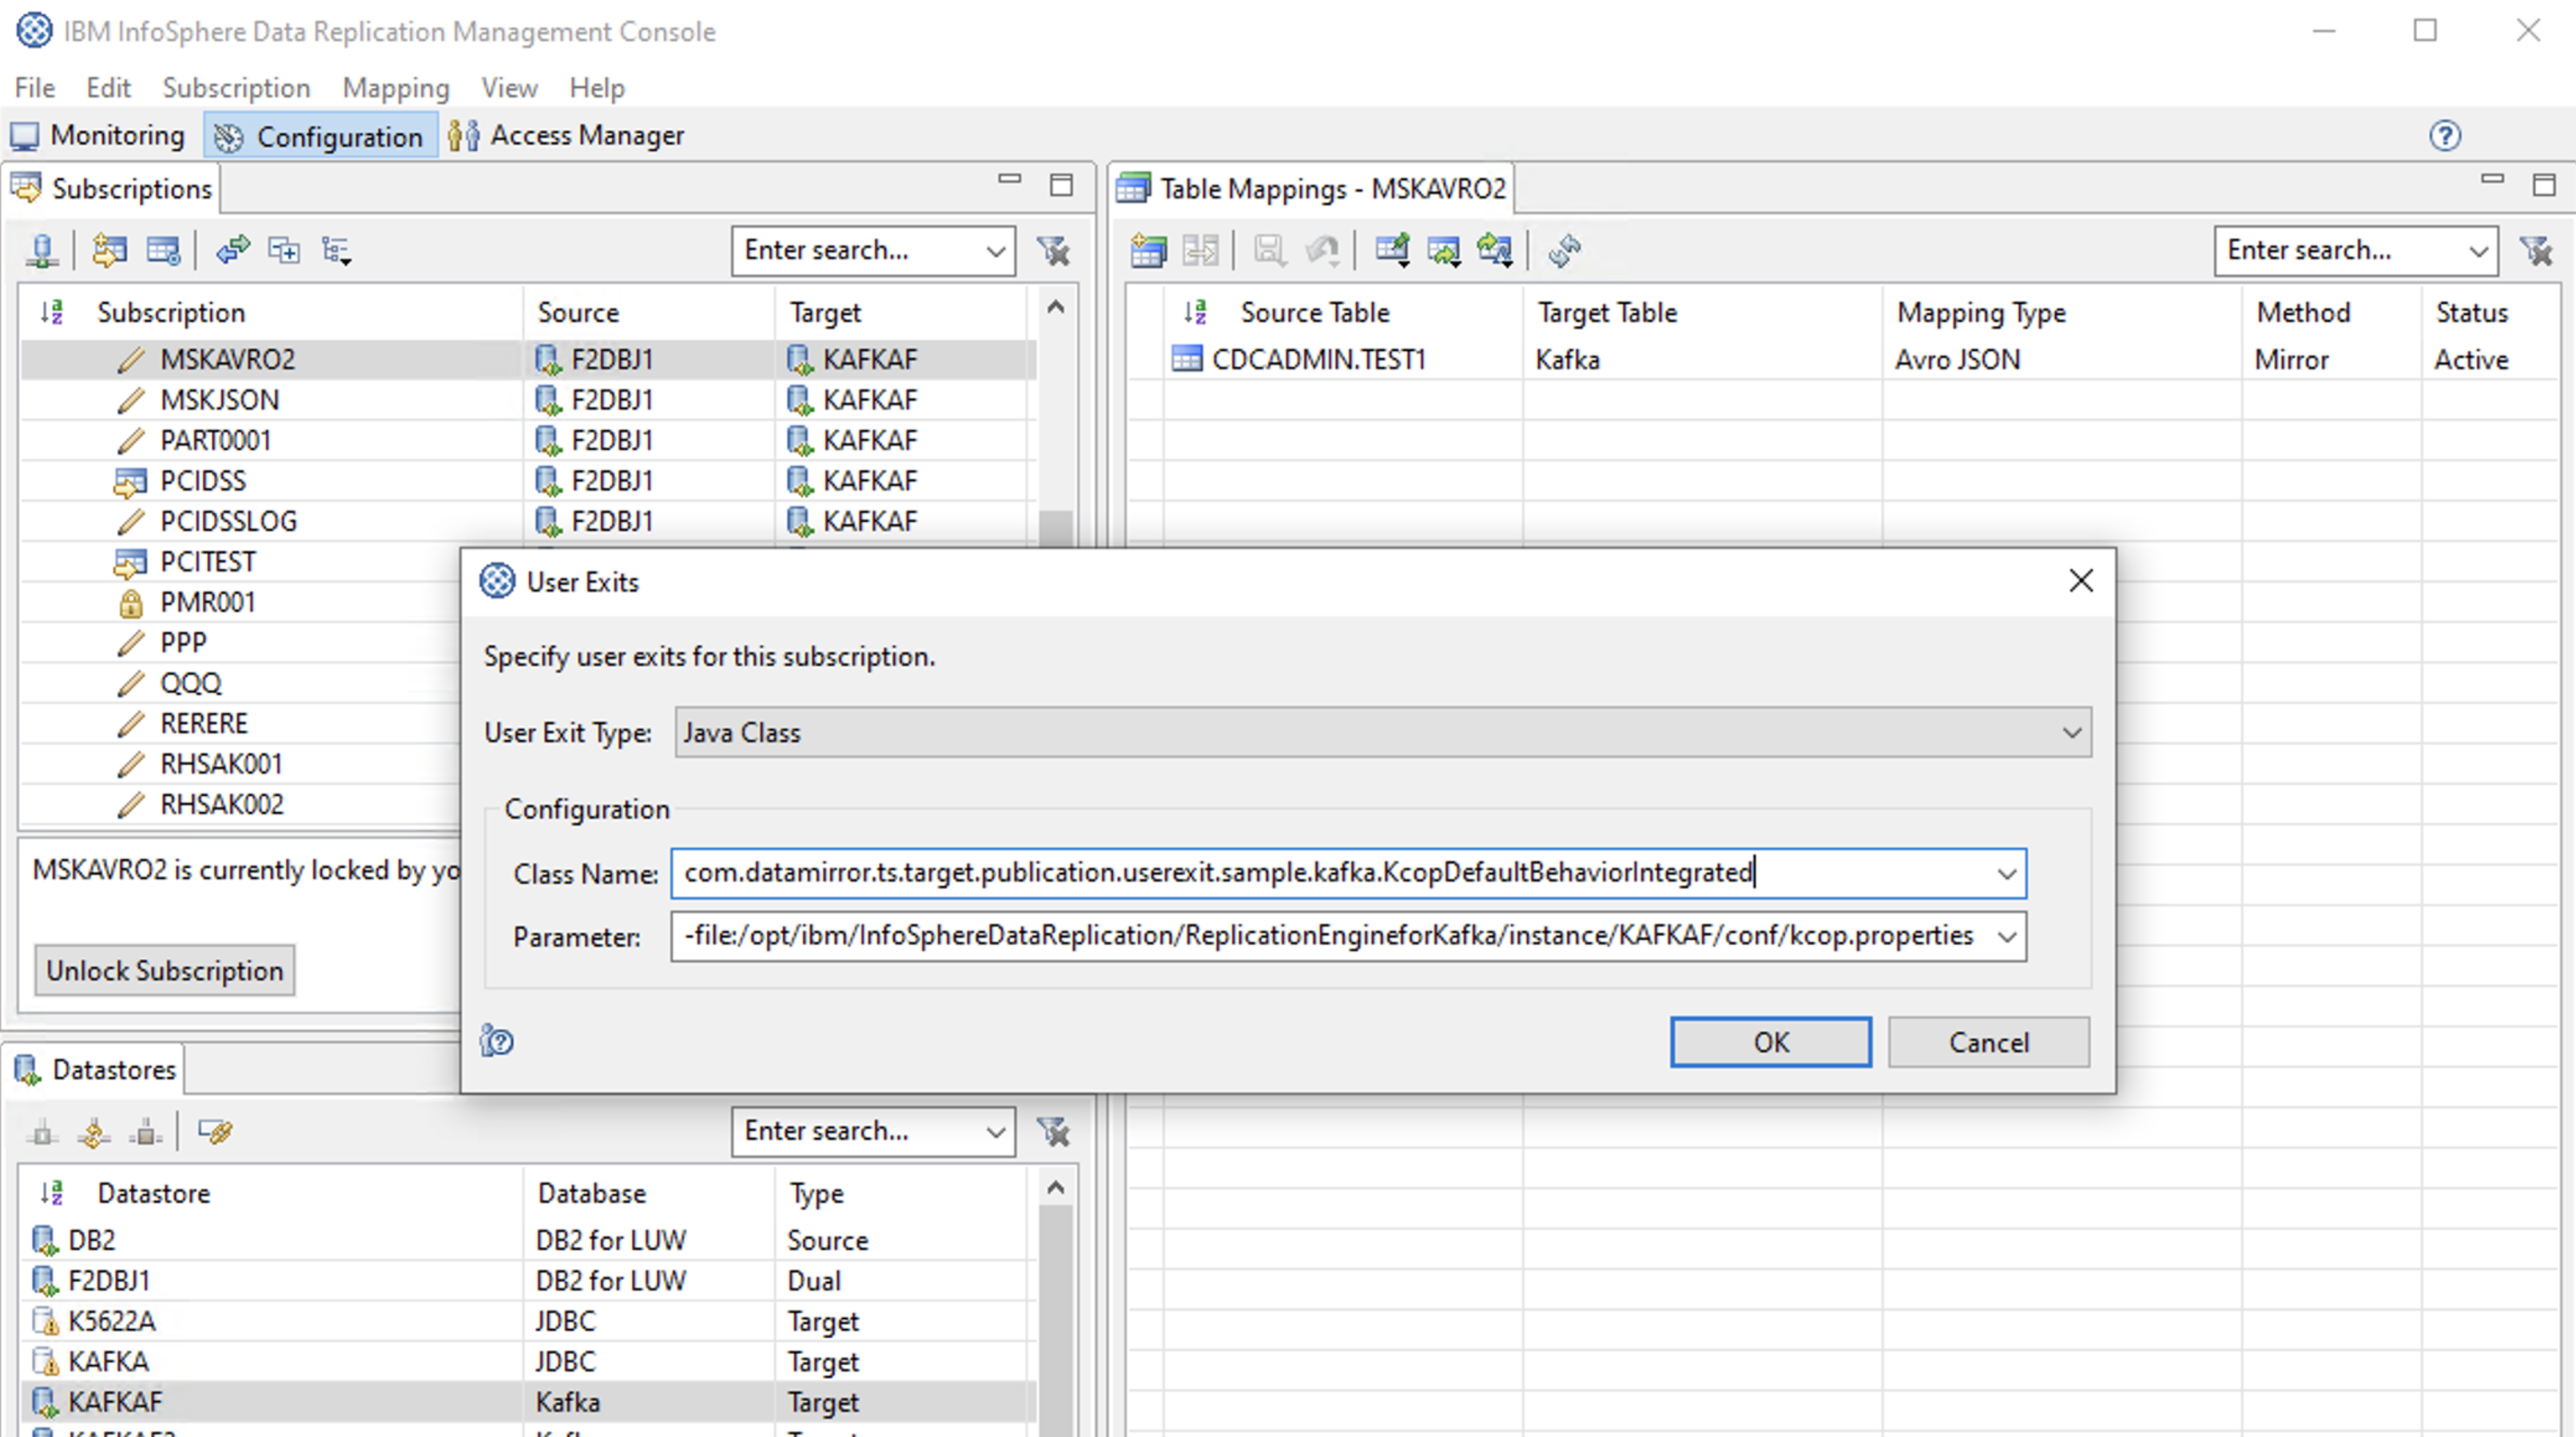Click the green and blue arrows icon
The width and height of the screenshot is (2576, 1437).
232,250
